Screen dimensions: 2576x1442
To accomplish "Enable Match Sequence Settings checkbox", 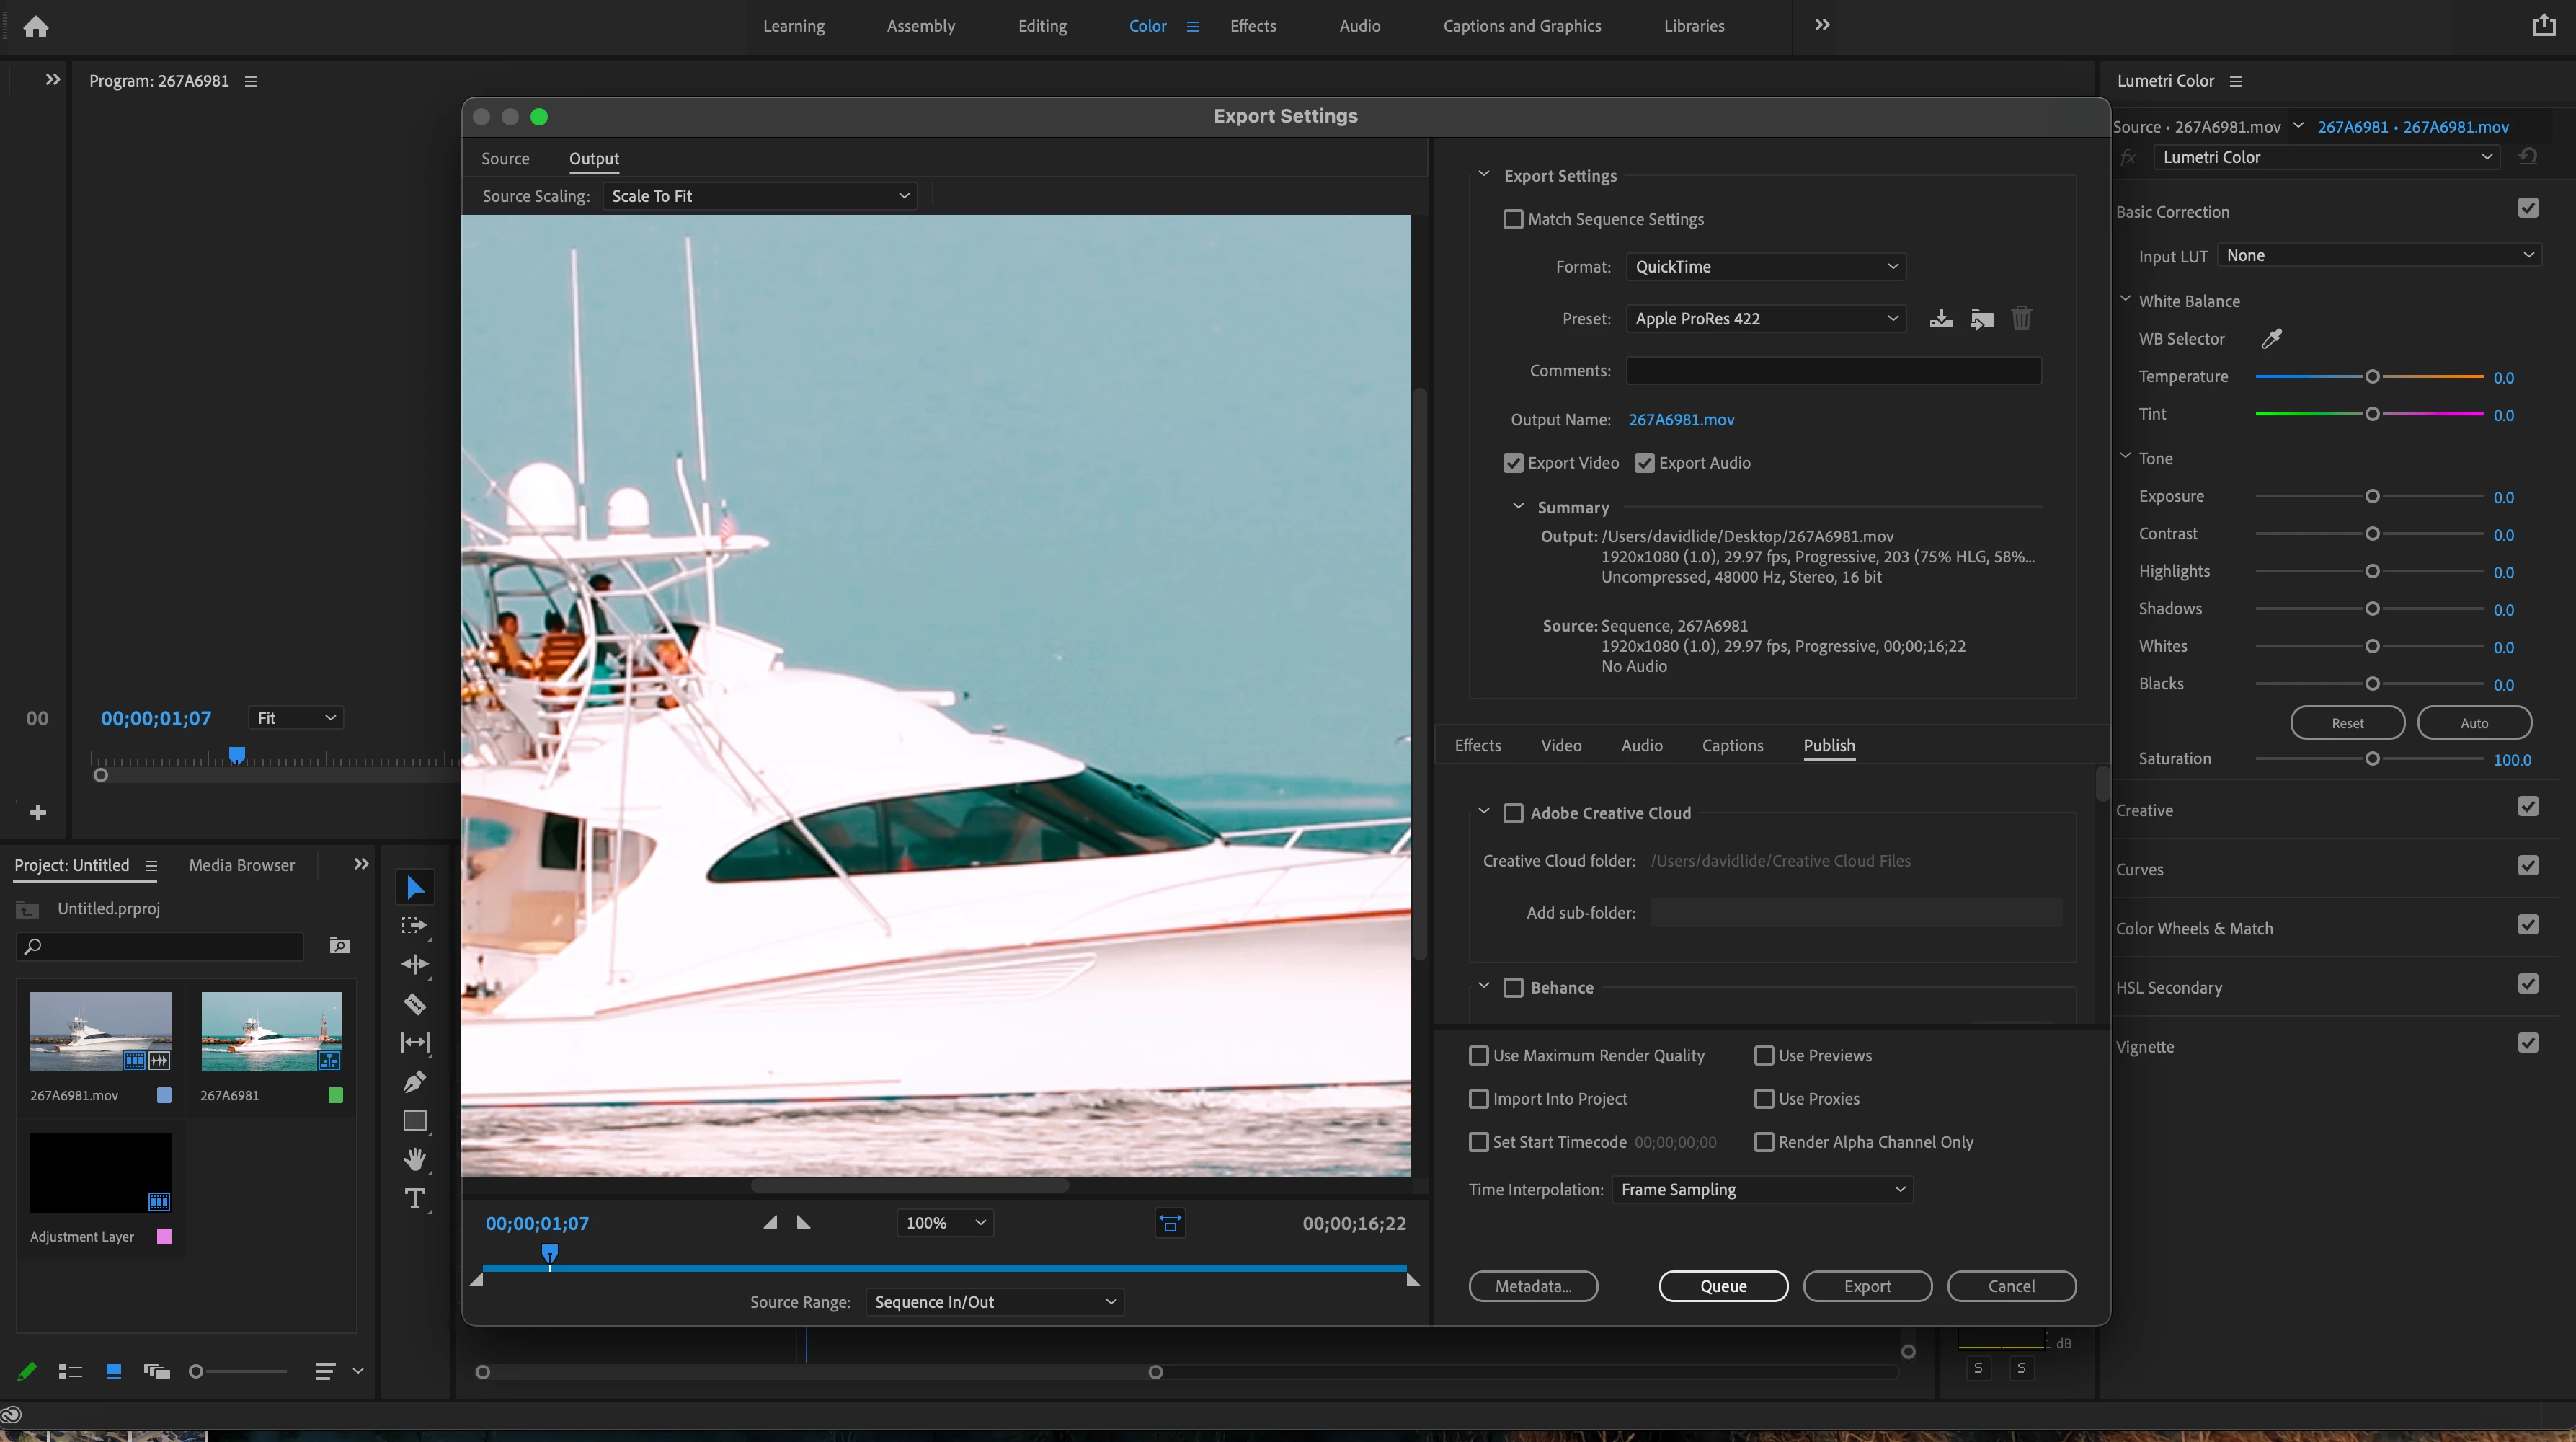I will 1513,219.
